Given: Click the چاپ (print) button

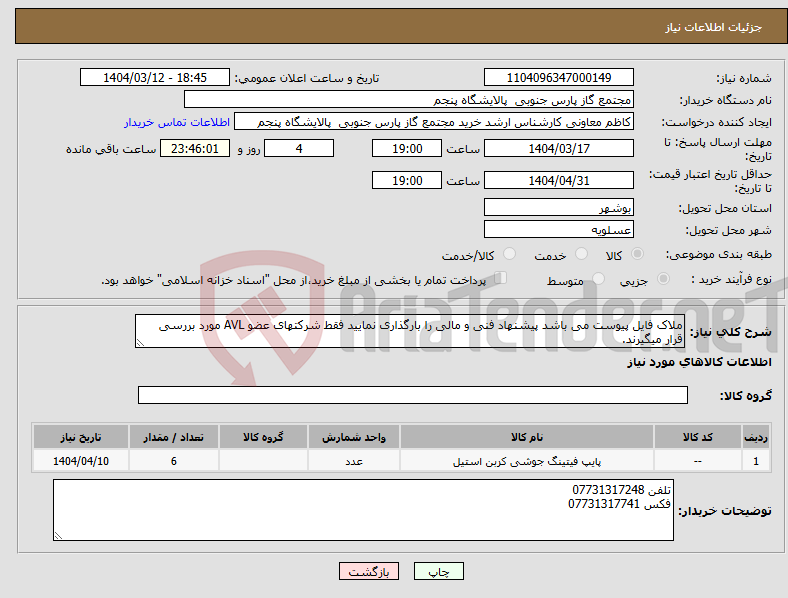Looking at the screenshot, I should pyautogui.click(x=438, y=571).
